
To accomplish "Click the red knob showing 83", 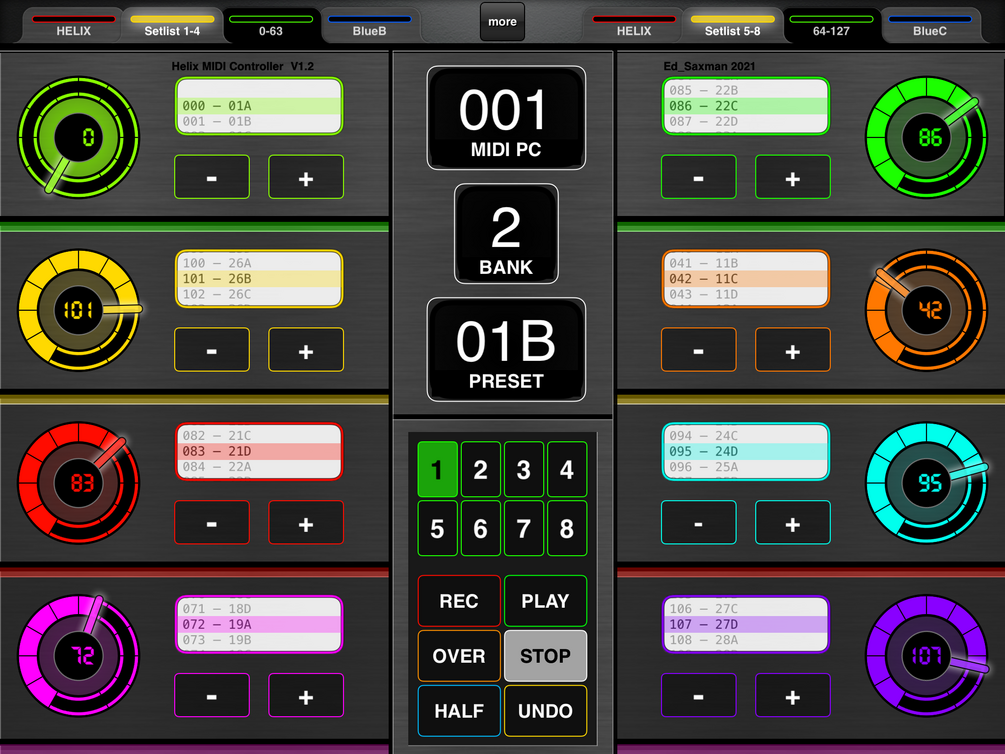I will tap(79, 483).
